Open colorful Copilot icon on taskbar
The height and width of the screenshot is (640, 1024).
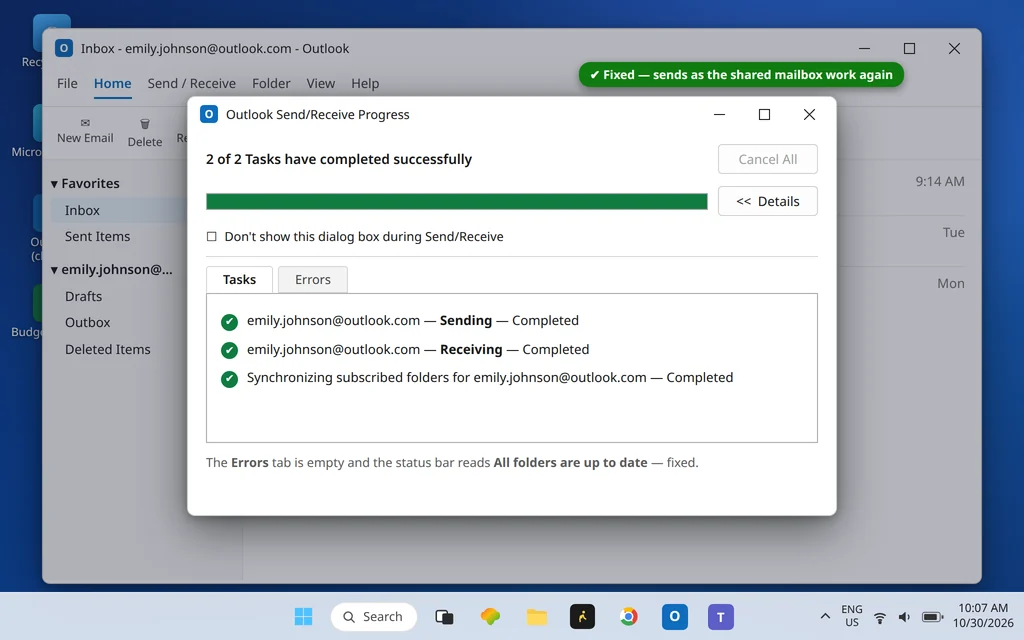(x=490, y=616)
